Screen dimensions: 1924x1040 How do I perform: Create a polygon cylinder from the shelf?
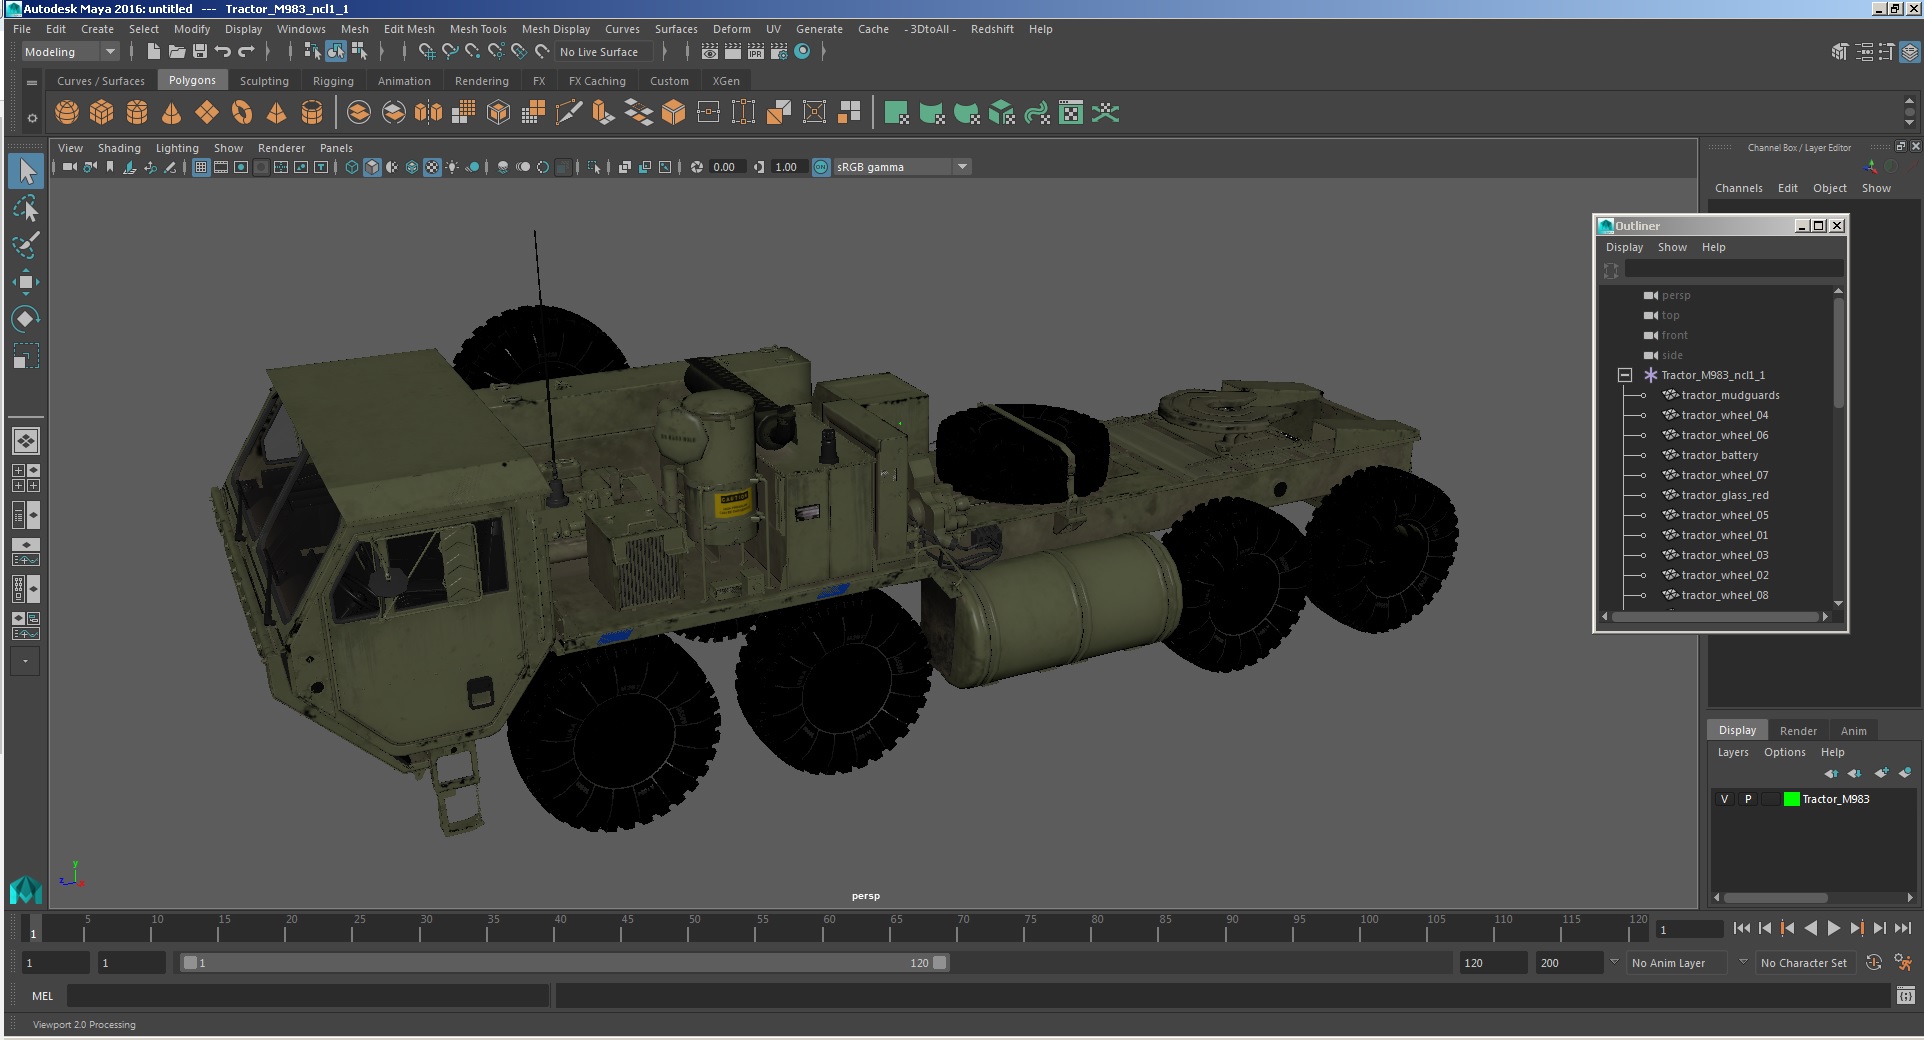point(137,113)
